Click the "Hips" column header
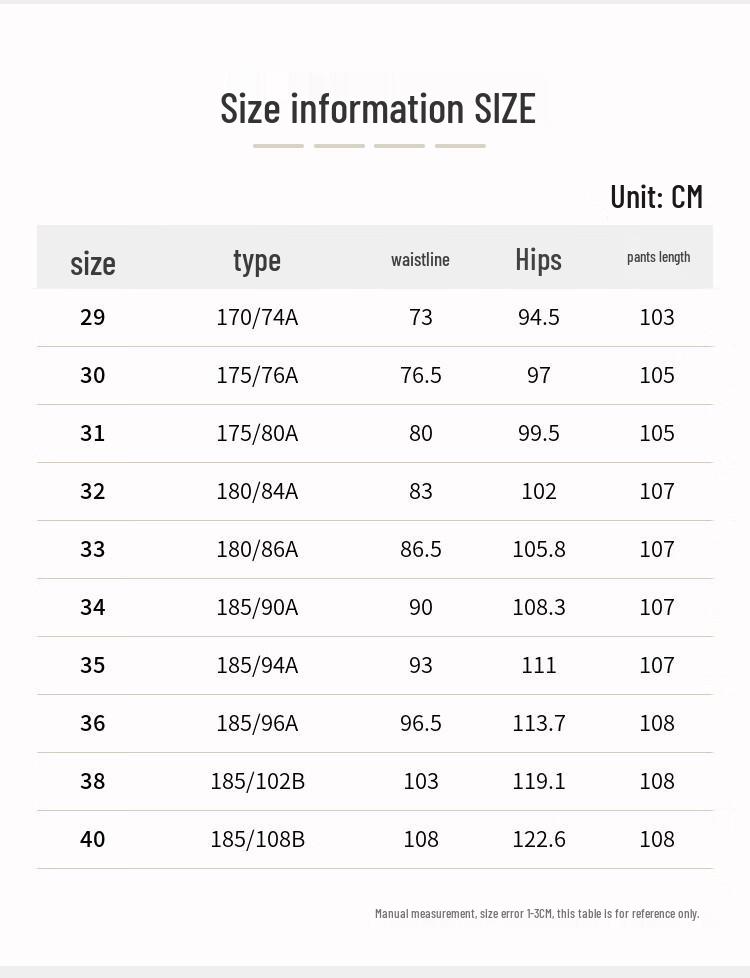This screenshot has height=978, width=750. 538,260
